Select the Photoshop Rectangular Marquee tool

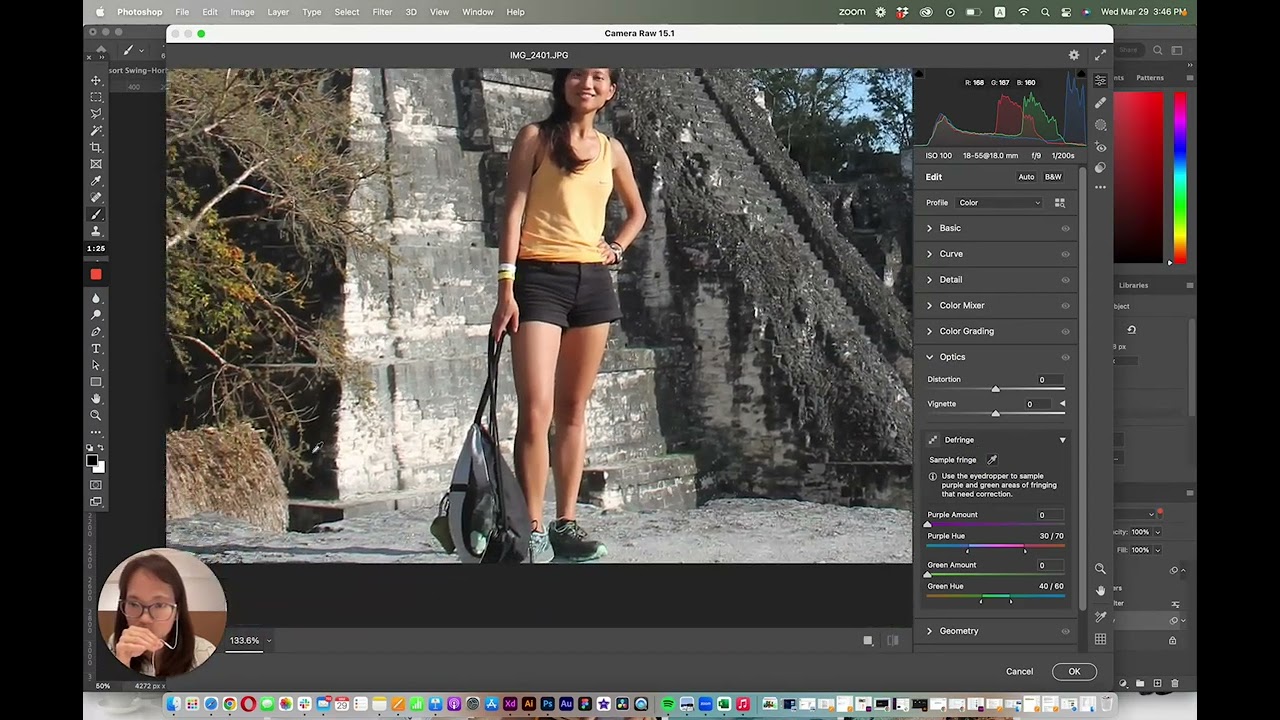(96, 97)
